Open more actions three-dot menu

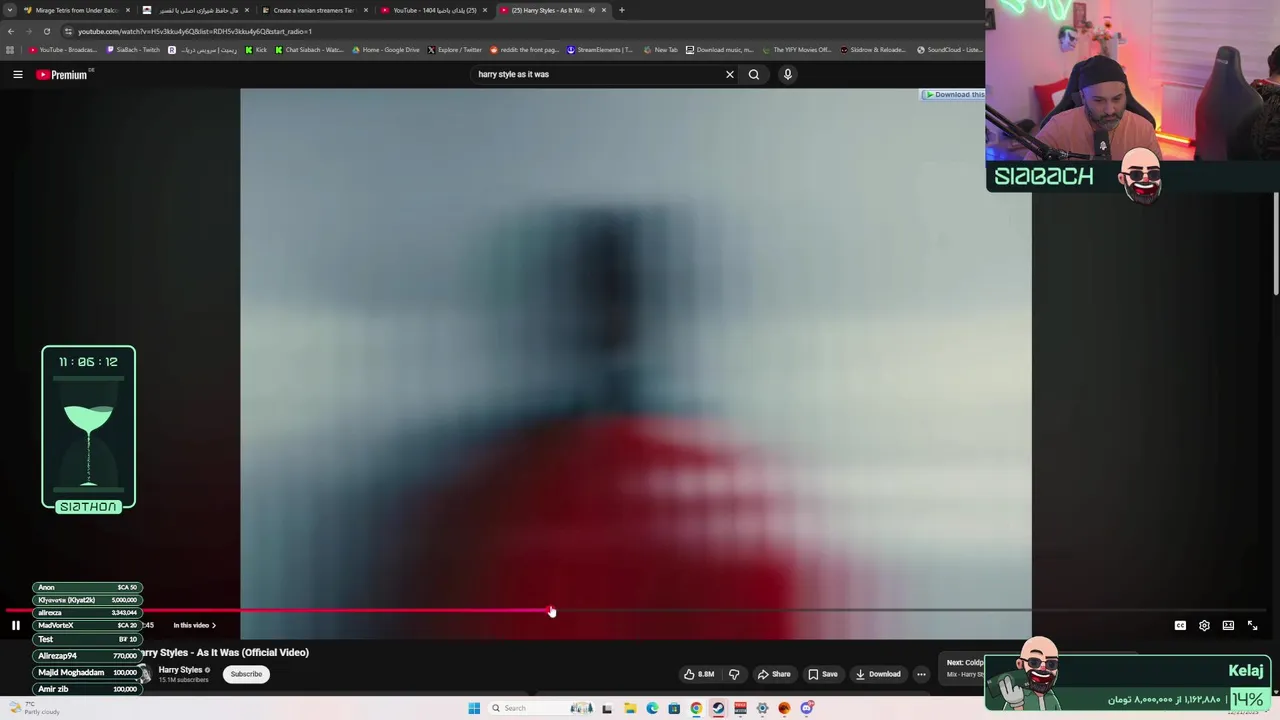pos(921,674)
